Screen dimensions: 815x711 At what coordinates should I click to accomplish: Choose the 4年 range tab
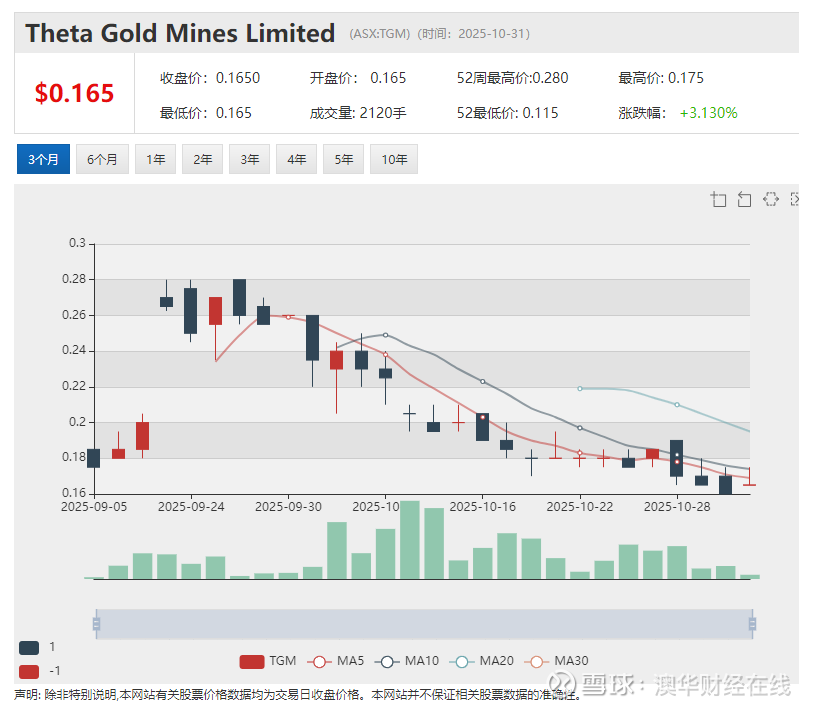coord(297,159)
